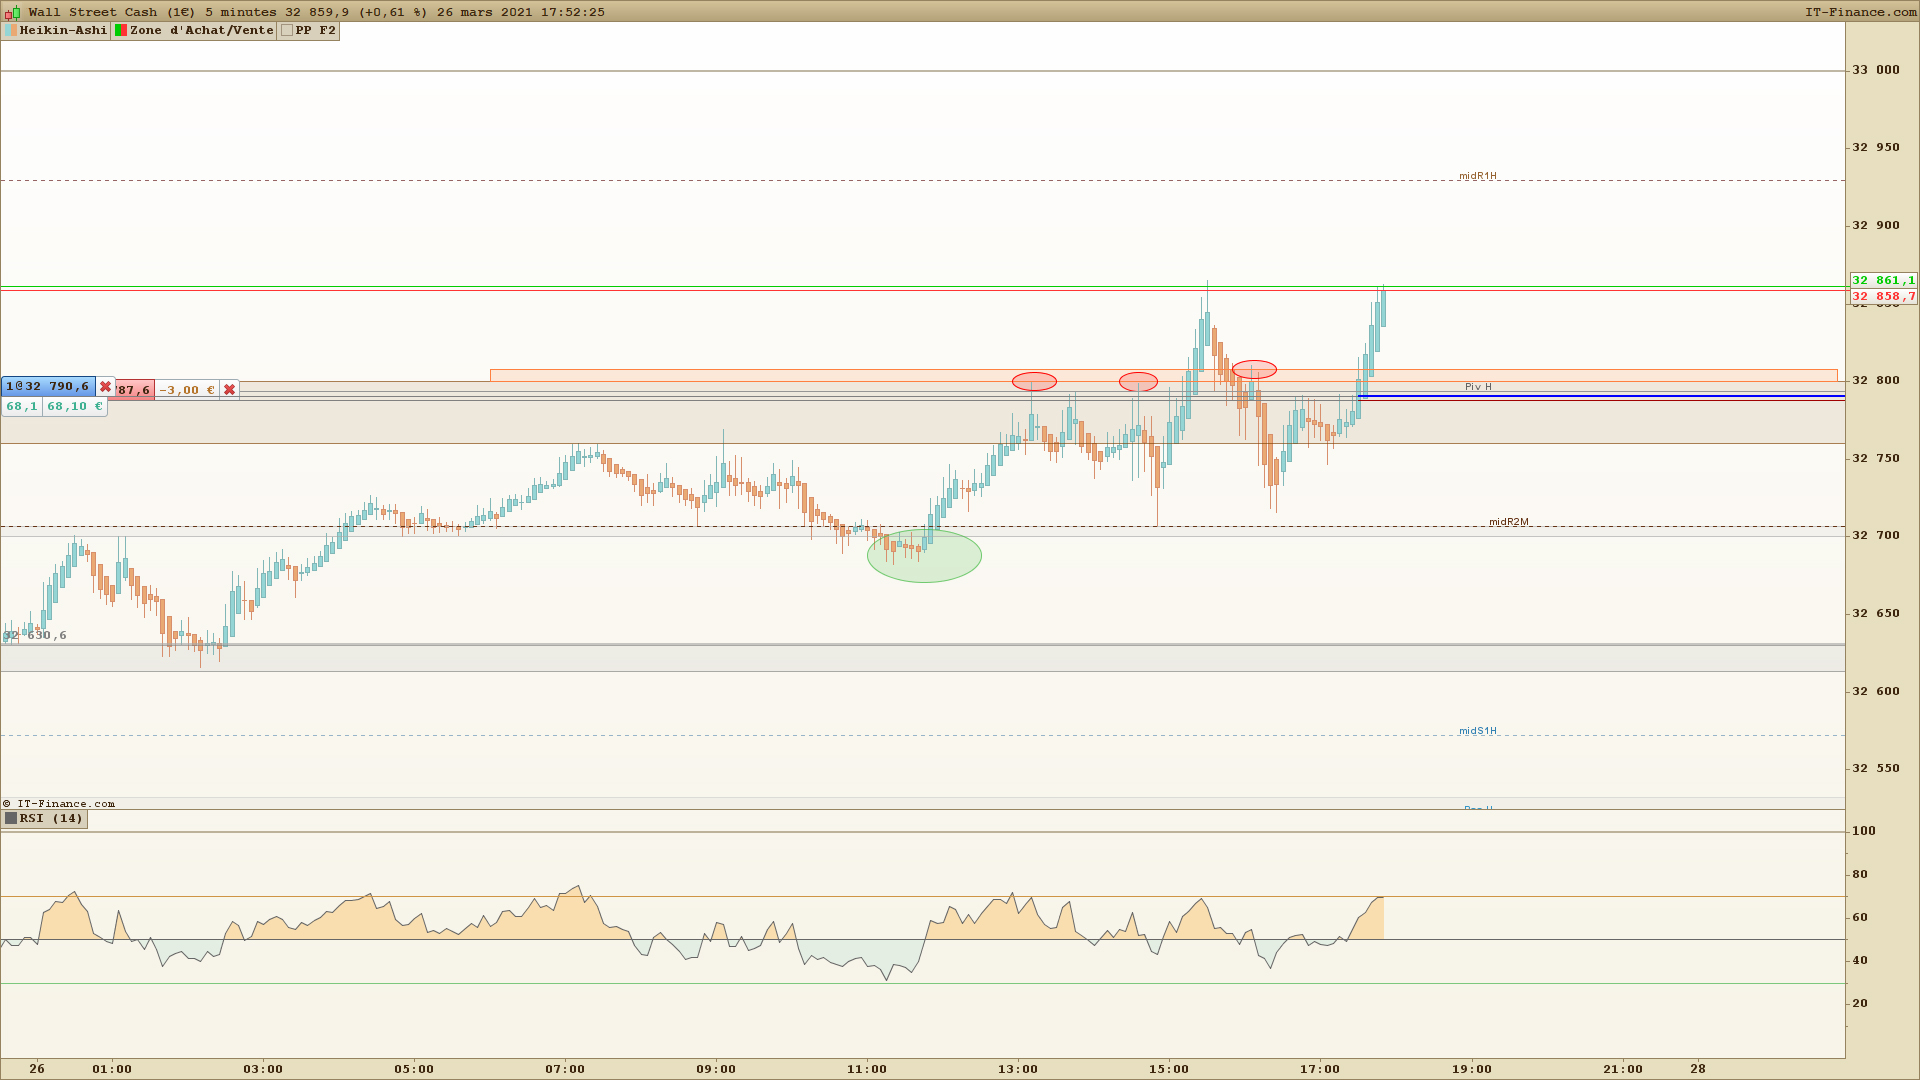Click the Zone d'Achat/Vente green-red icon
Image resolution: width=1920 pixels, height=1080 pixels.
(121, 31)
